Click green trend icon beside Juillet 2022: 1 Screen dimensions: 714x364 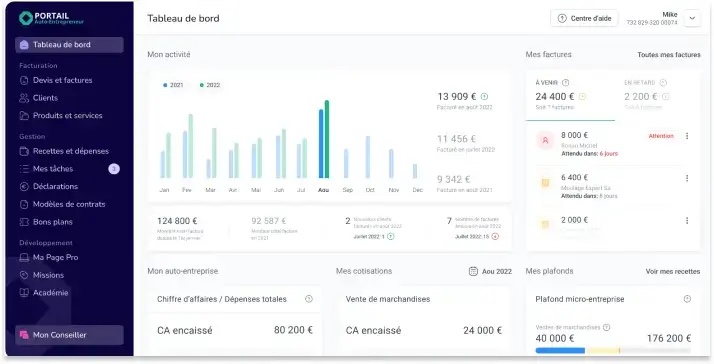coord(391,236)
